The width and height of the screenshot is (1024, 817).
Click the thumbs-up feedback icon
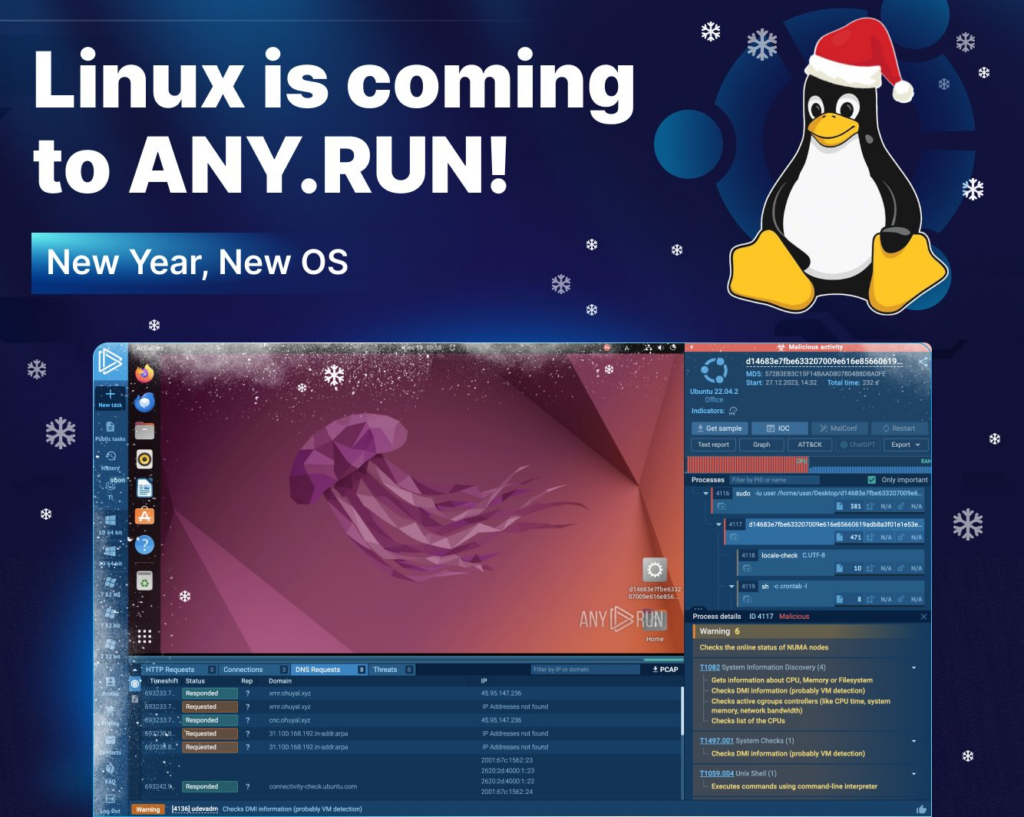(x=921, y=810)
